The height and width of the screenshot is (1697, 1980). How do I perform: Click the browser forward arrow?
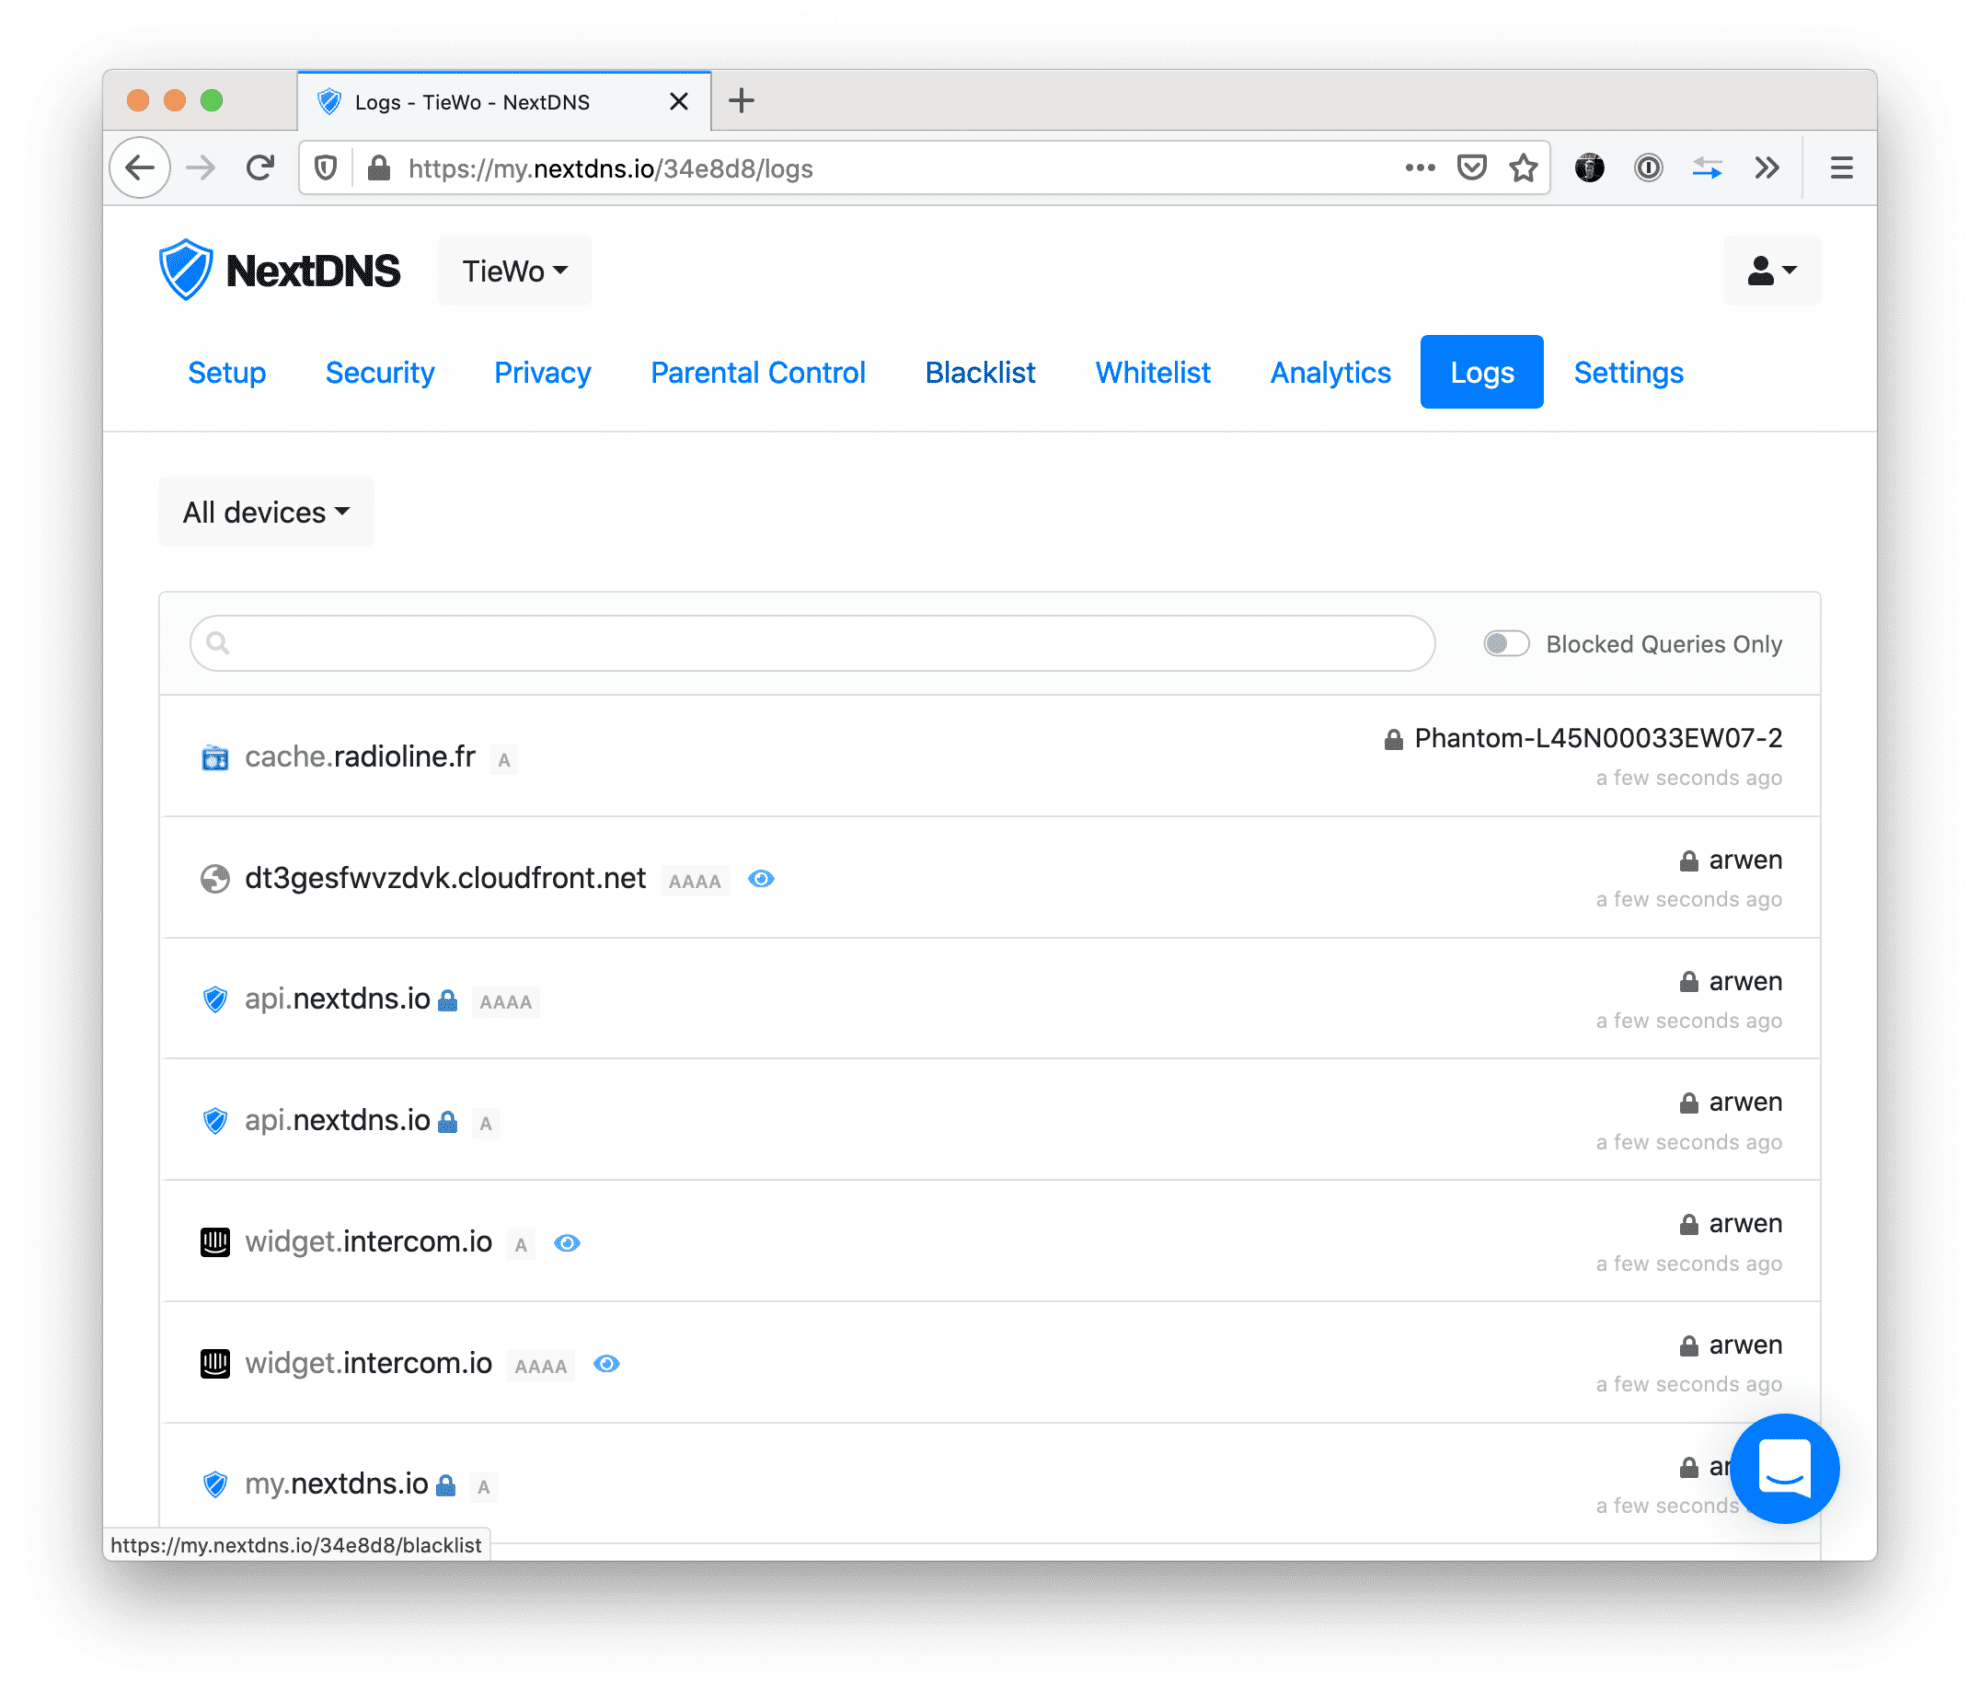coord(201,168)
